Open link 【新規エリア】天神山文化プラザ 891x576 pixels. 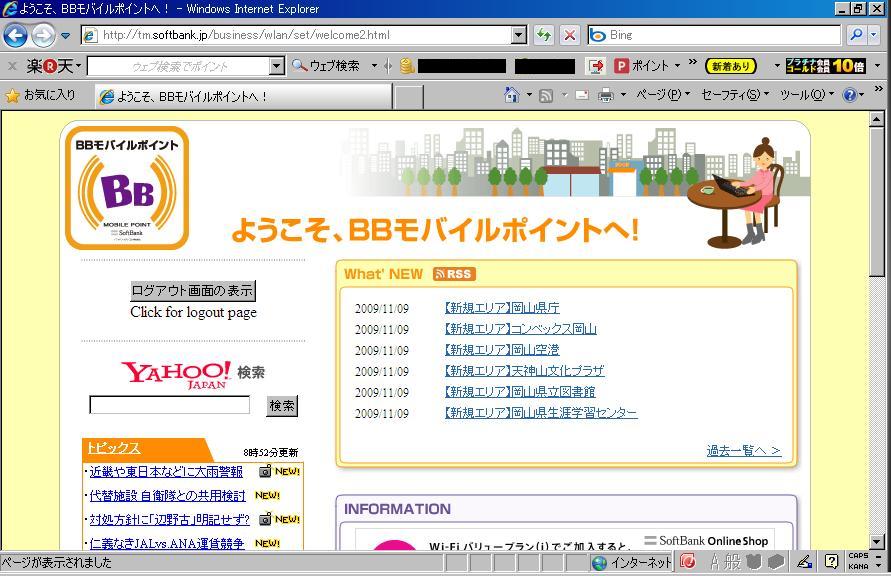[524, 371]
